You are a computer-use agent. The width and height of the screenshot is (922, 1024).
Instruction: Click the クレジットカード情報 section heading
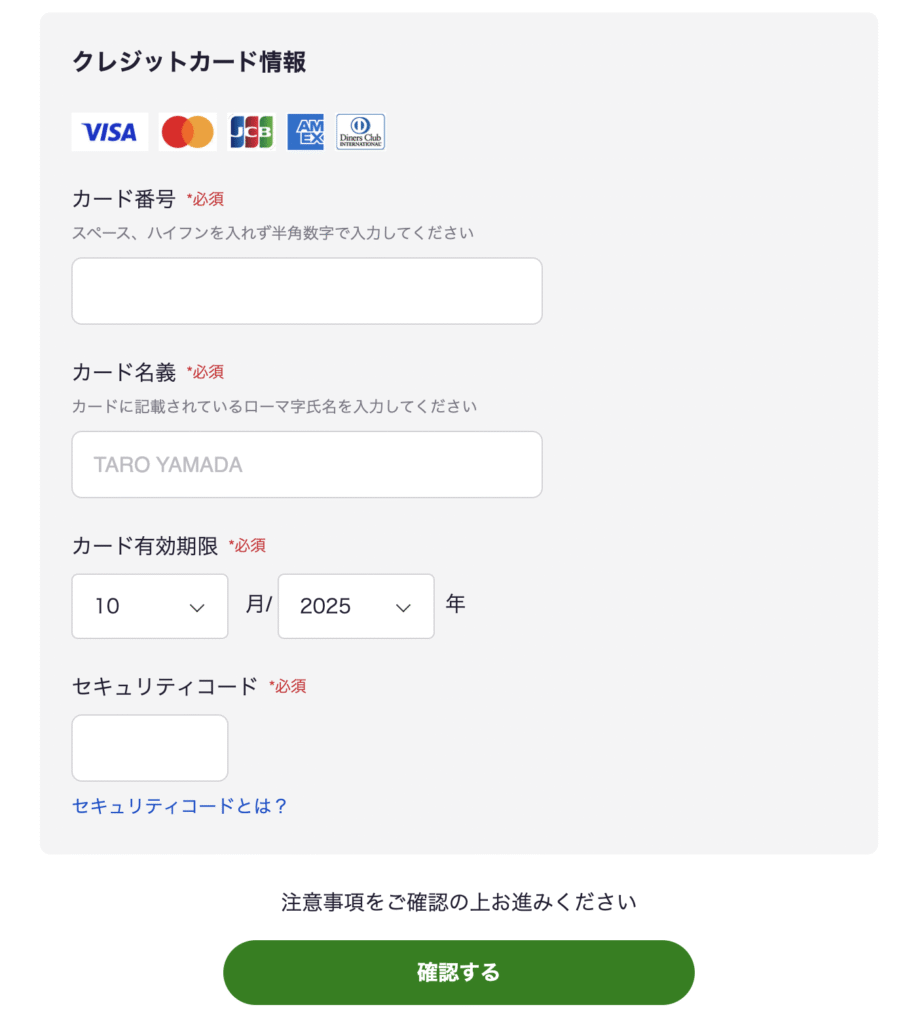(x=189, y=62)
